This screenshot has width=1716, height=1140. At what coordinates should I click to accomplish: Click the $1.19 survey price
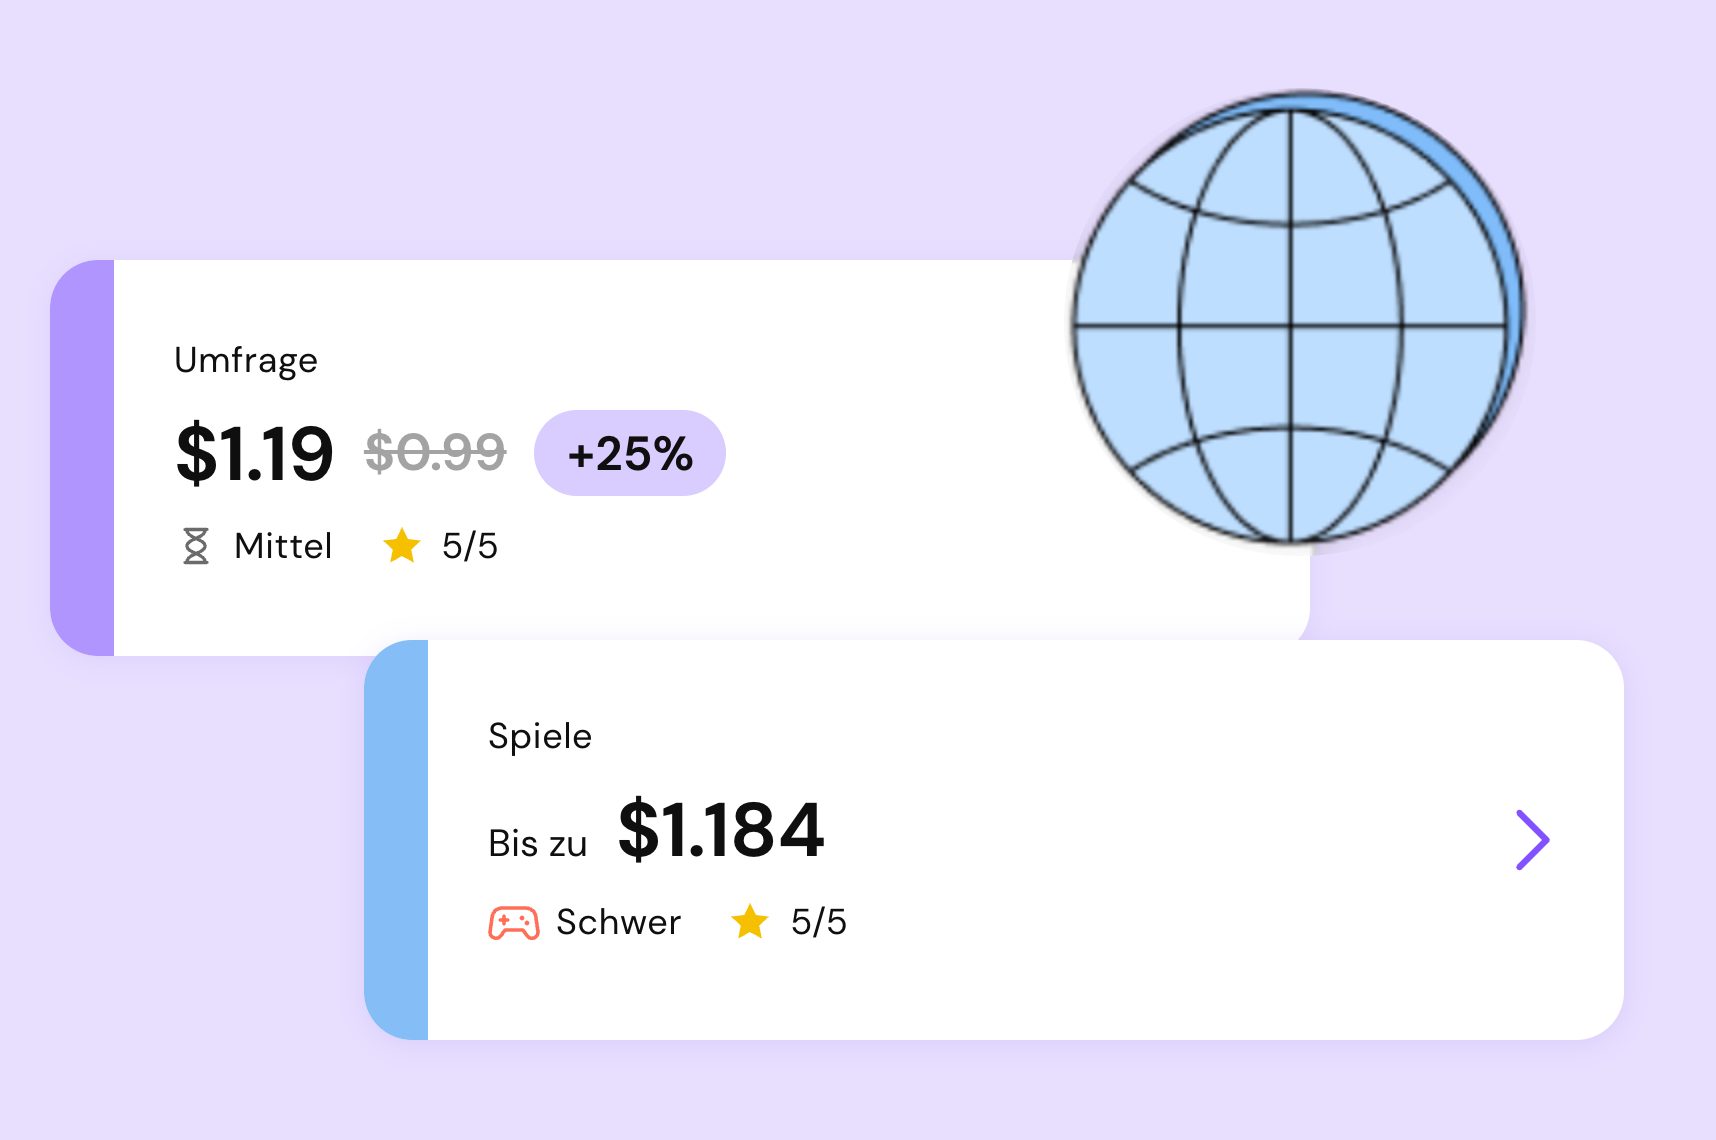(254, 453)
